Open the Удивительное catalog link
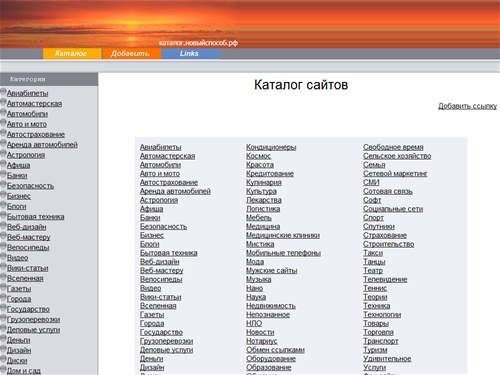 tap(387, 359)
